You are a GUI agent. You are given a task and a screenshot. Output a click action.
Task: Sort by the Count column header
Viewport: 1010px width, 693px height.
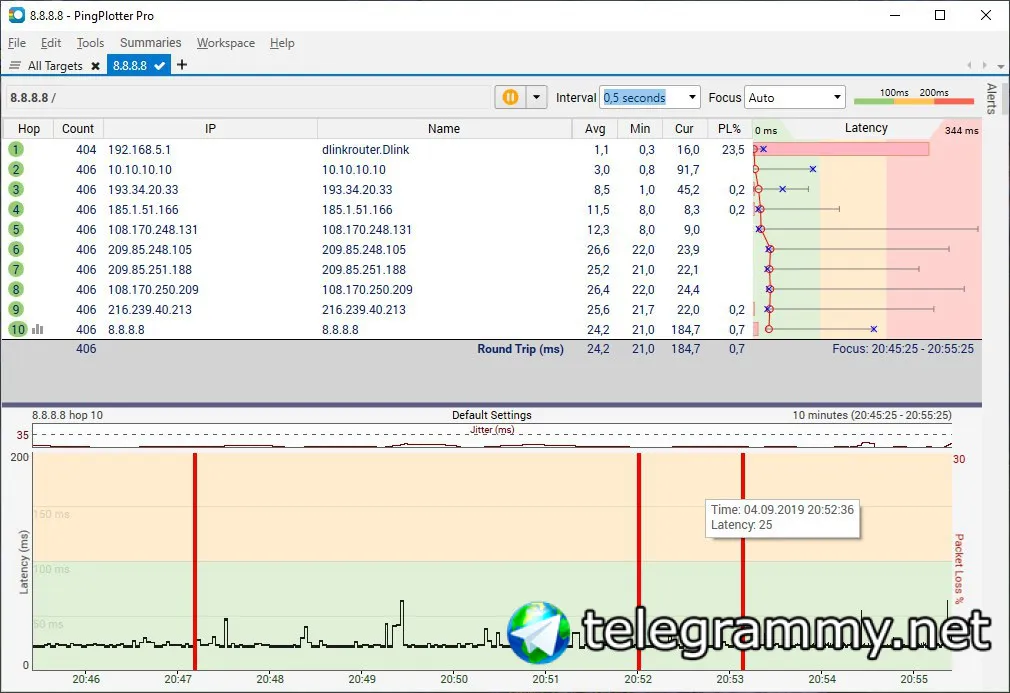coord(78,129)
